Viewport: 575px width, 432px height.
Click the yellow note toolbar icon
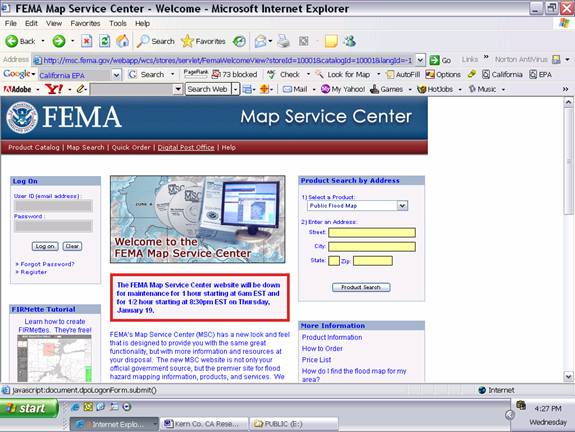(331, 41)
